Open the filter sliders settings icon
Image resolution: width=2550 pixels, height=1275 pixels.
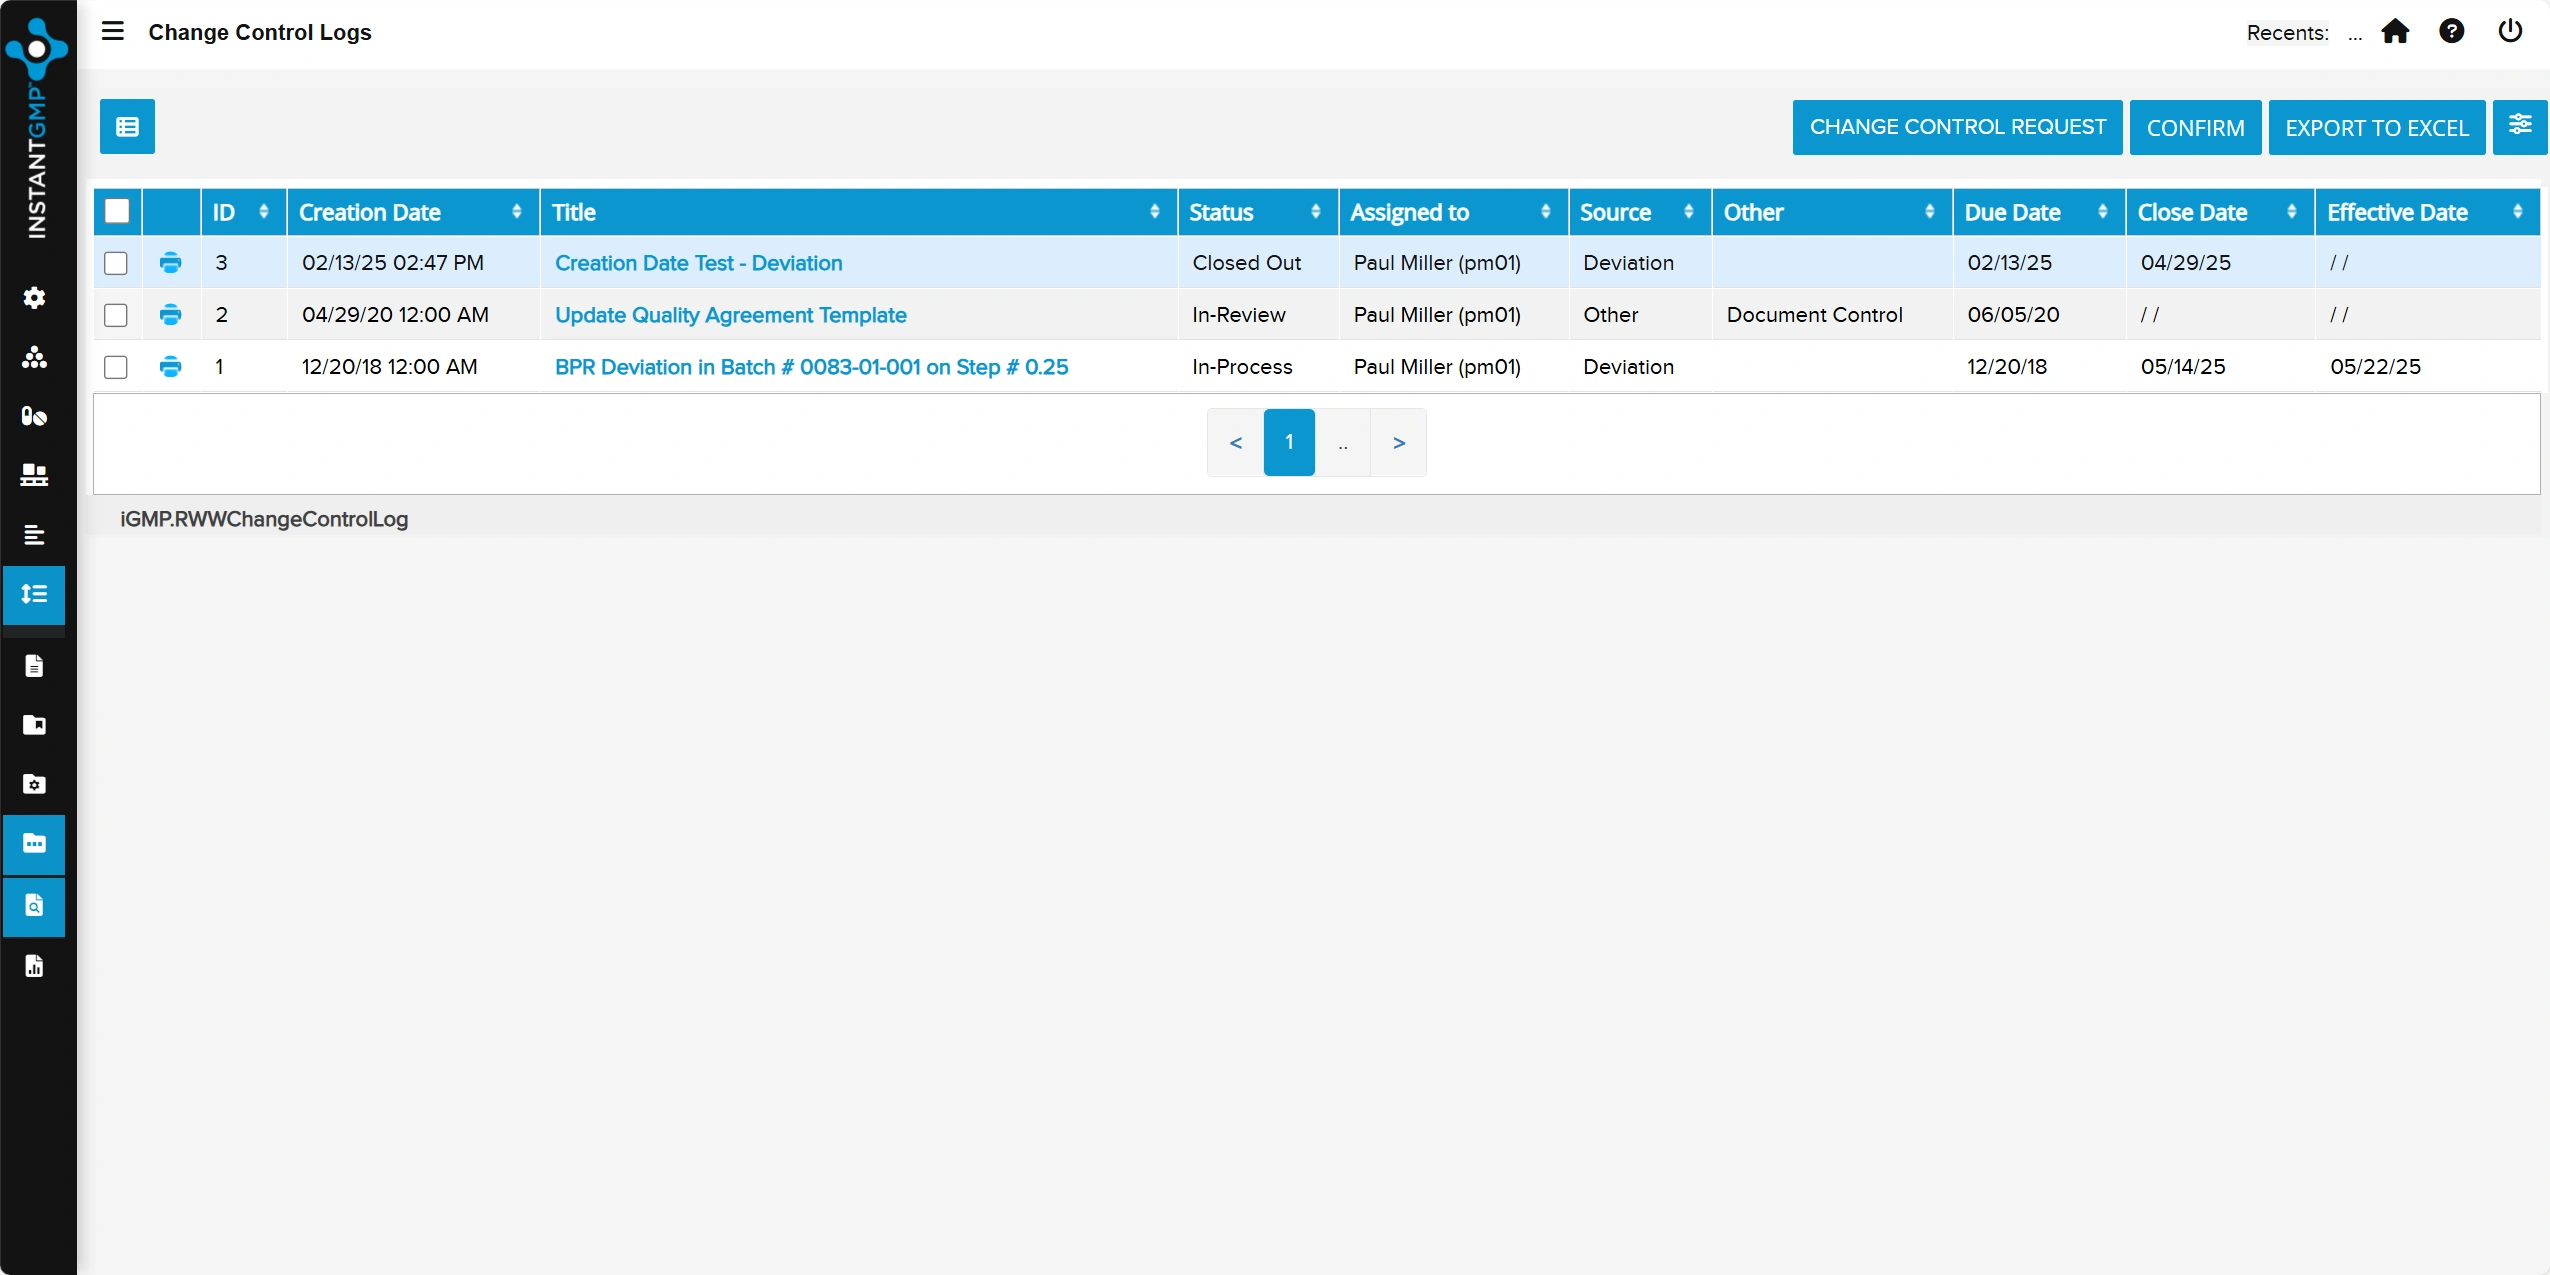click(x=2519, y=127)
